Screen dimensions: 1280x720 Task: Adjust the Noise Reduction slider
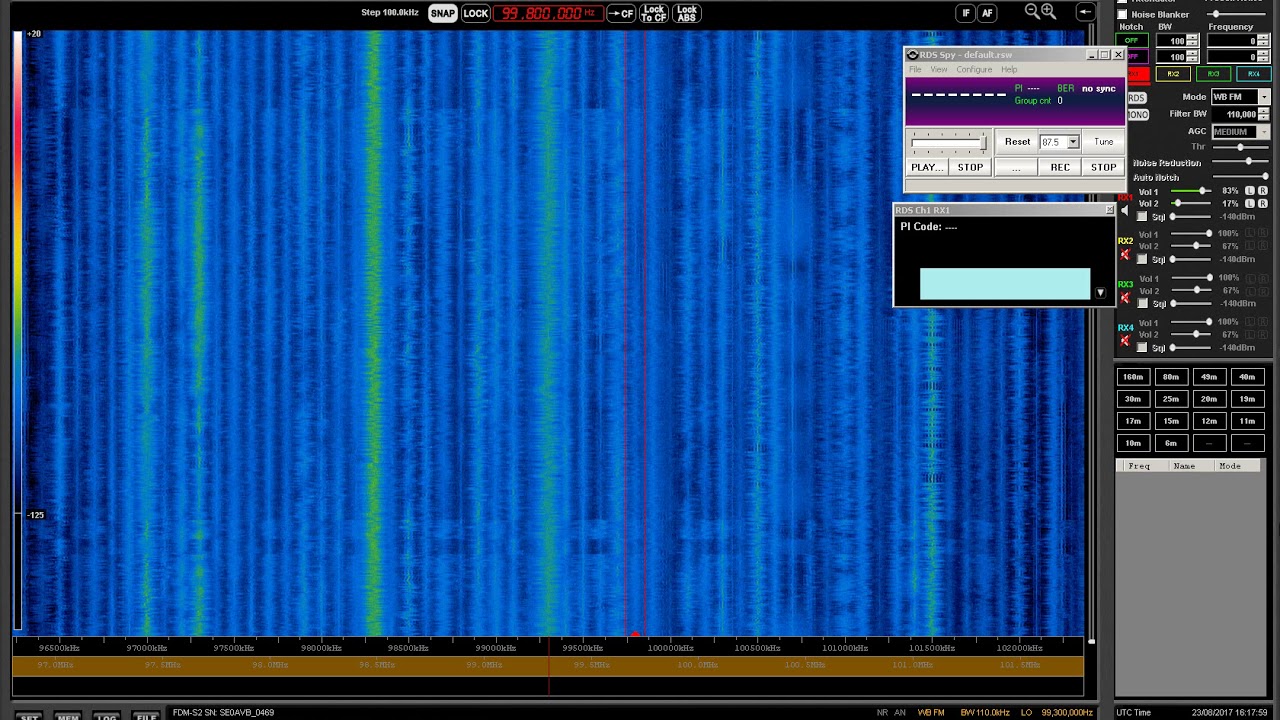[1240, 162]
